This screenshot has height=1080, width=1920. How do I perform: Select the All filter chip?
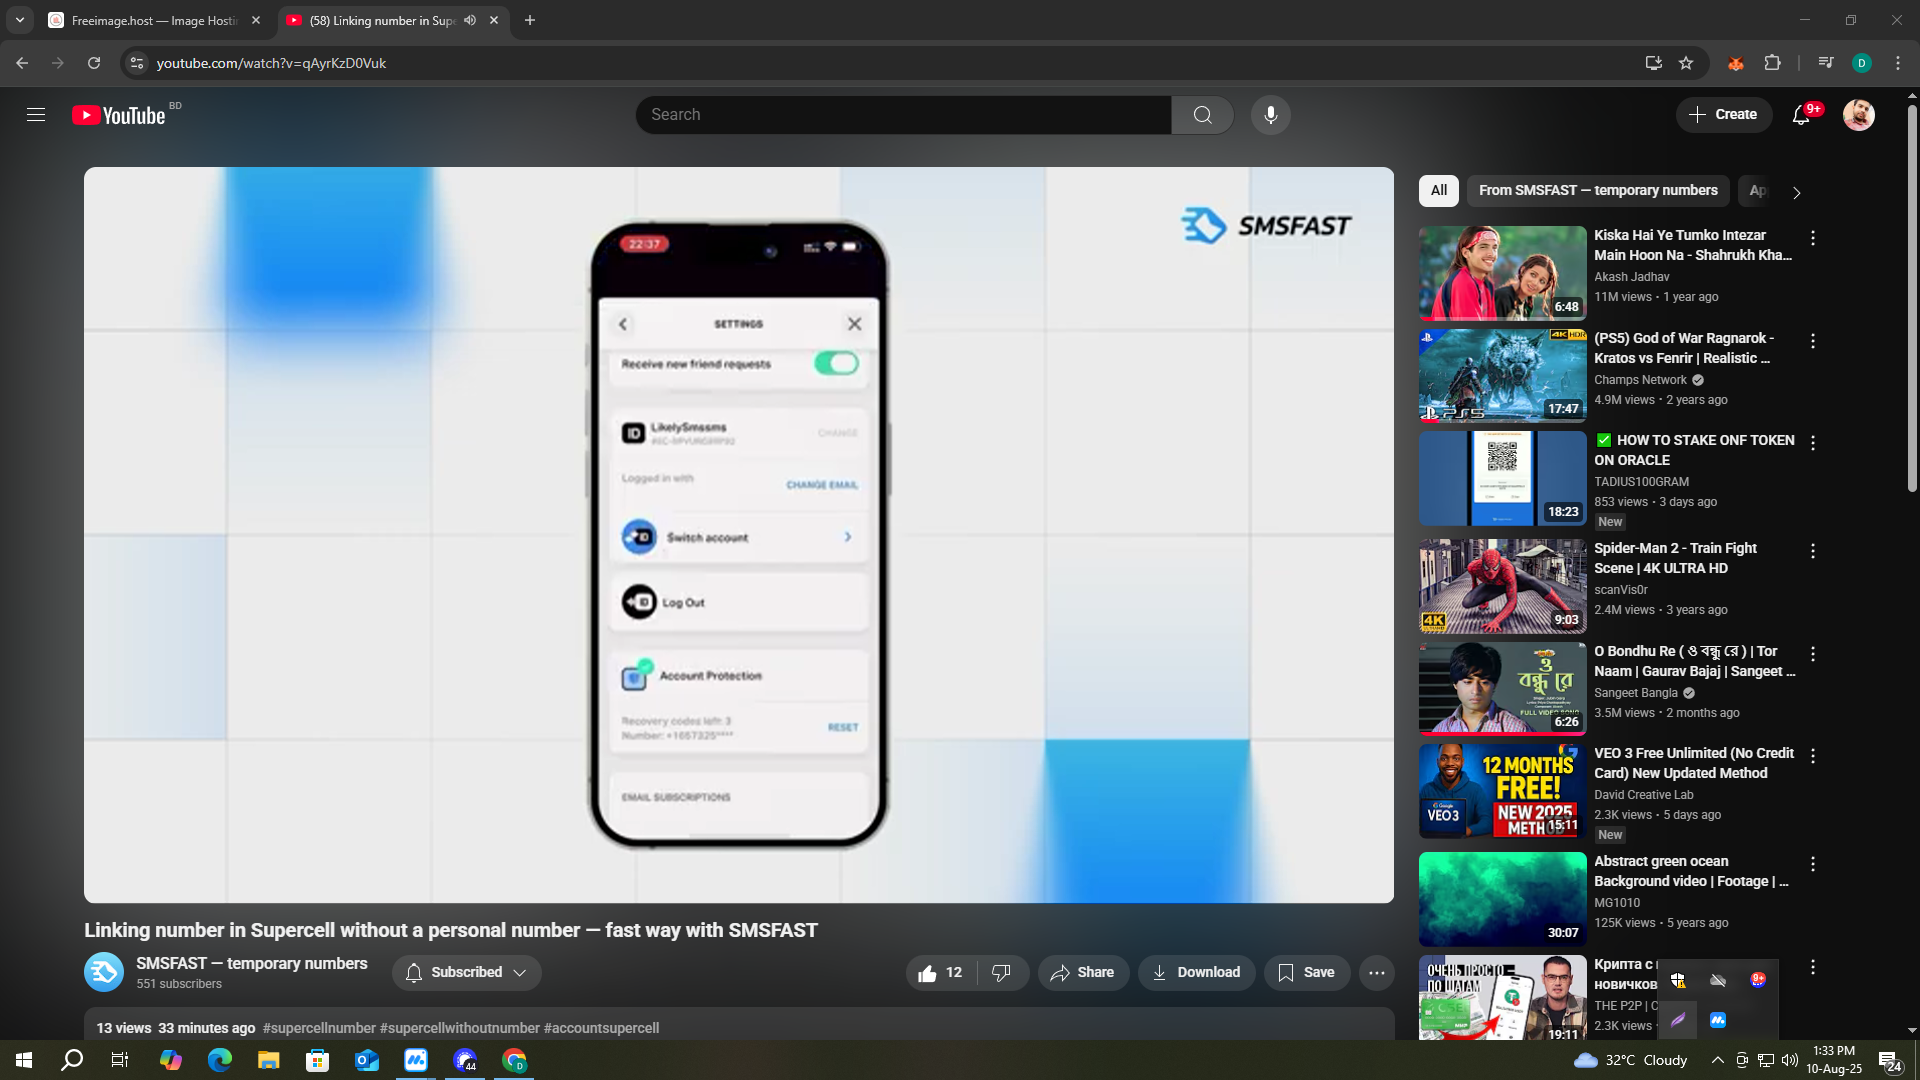pyautogui.click(x=1438, y=191)
